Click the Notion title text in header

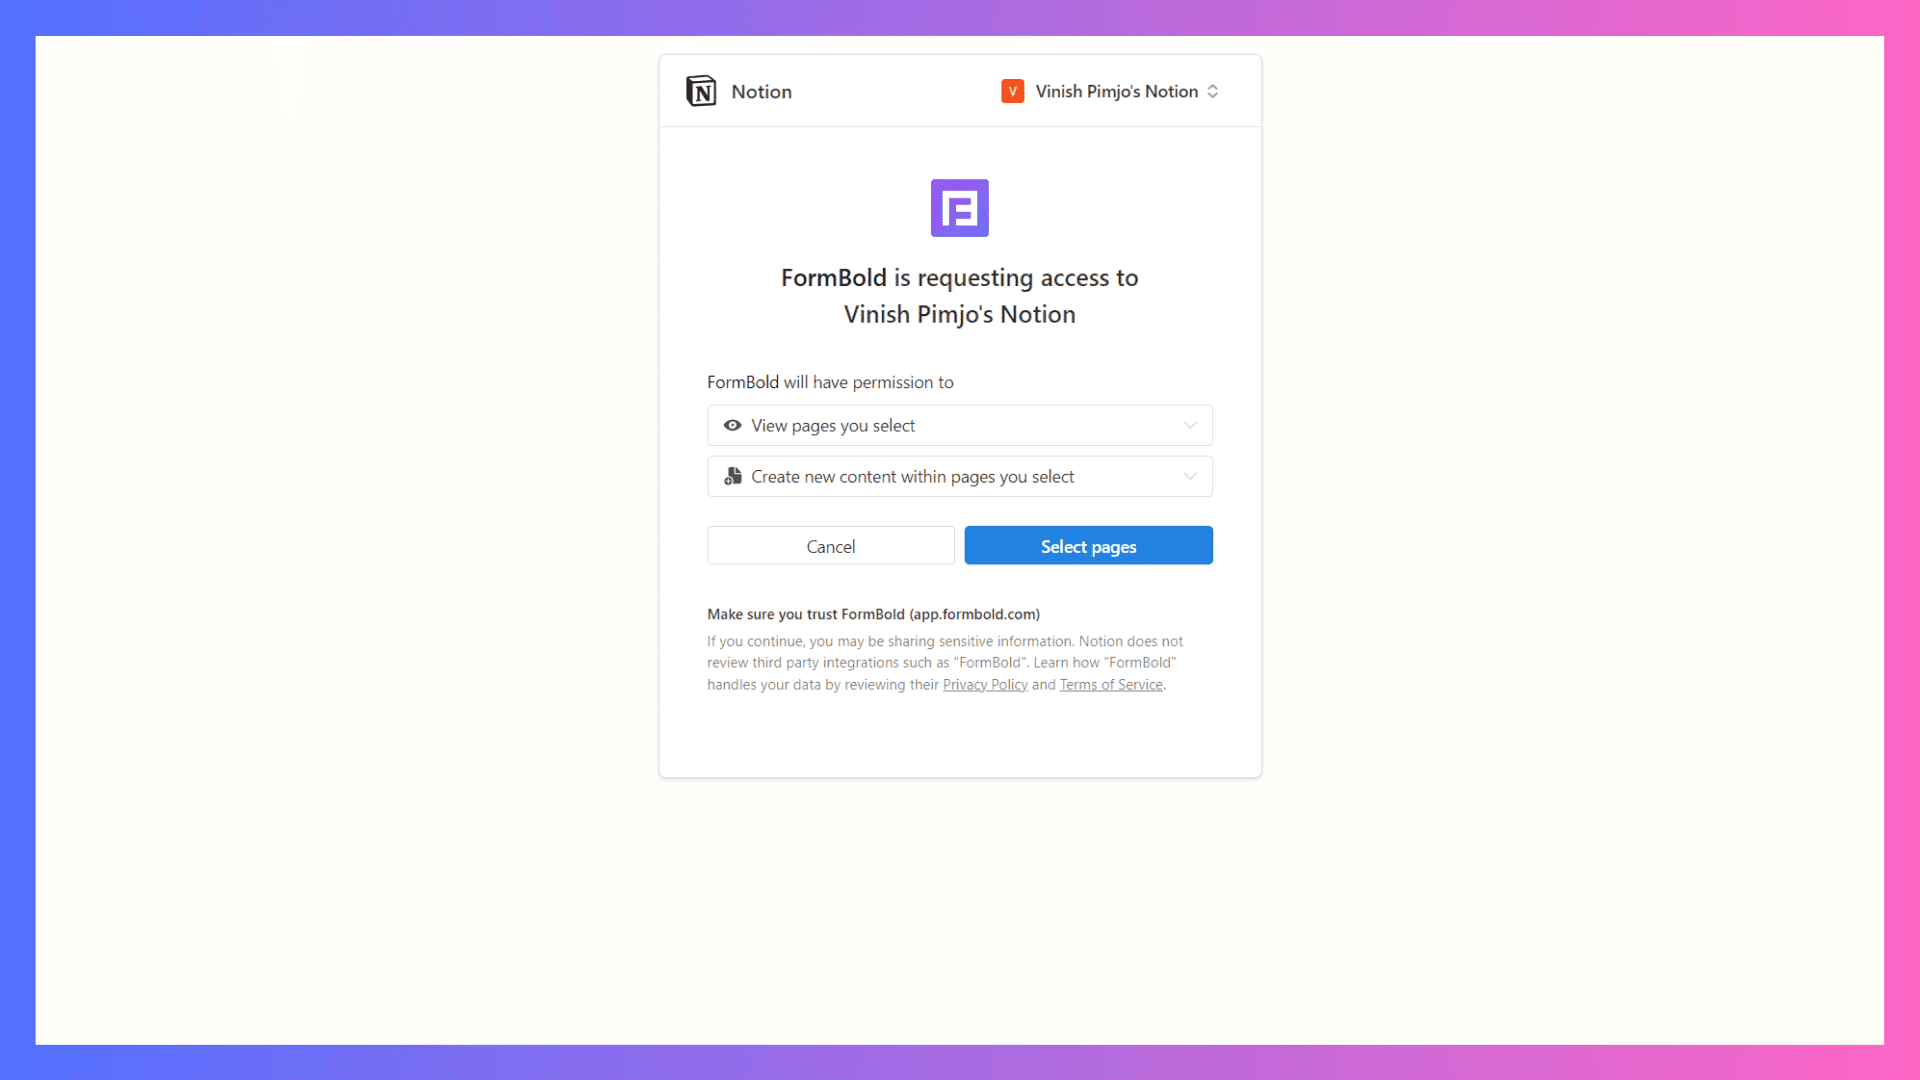pyautogui.click(x=761, y=91)
